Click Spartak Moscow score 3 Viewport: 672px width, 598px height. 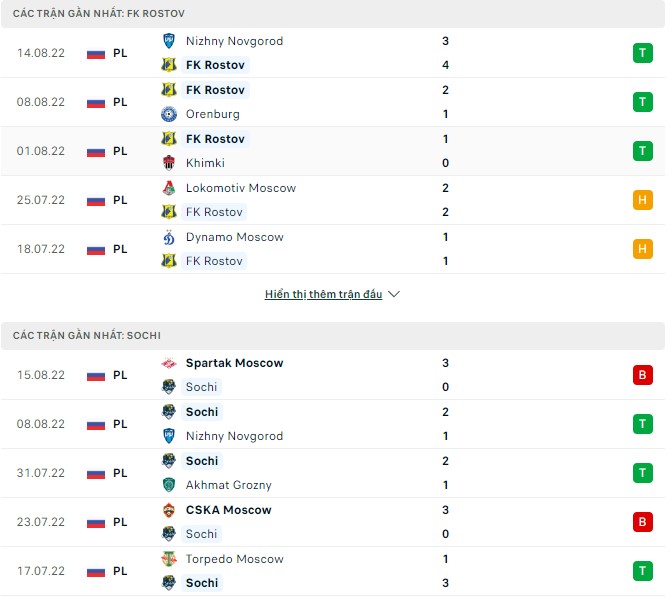coord(445,363)
